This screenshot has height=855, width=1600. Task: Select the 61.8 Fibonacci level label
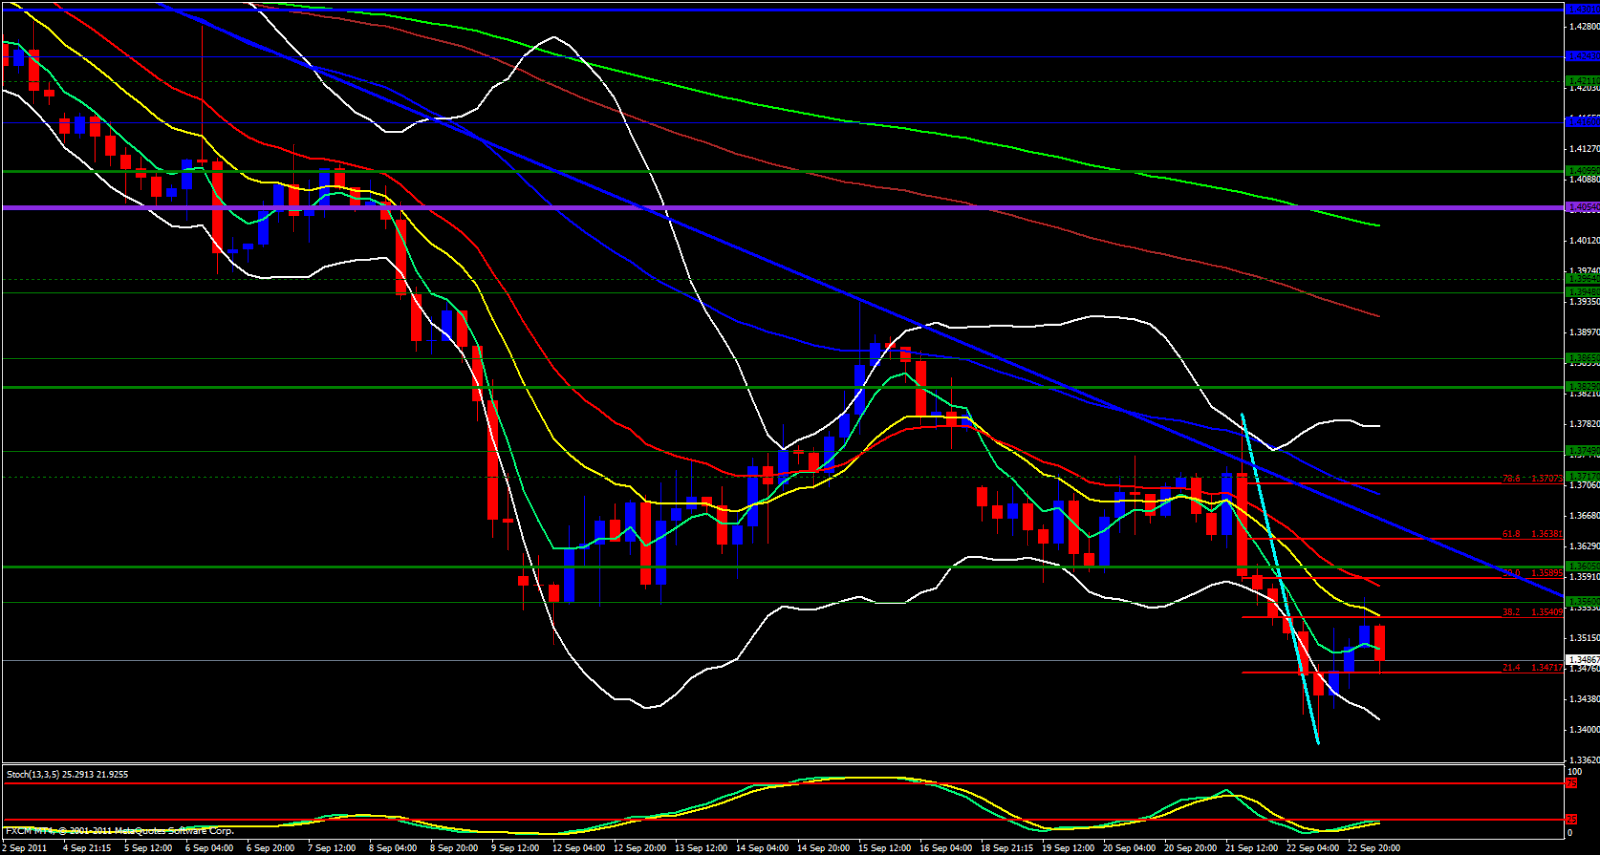[x=1531, y=534]
